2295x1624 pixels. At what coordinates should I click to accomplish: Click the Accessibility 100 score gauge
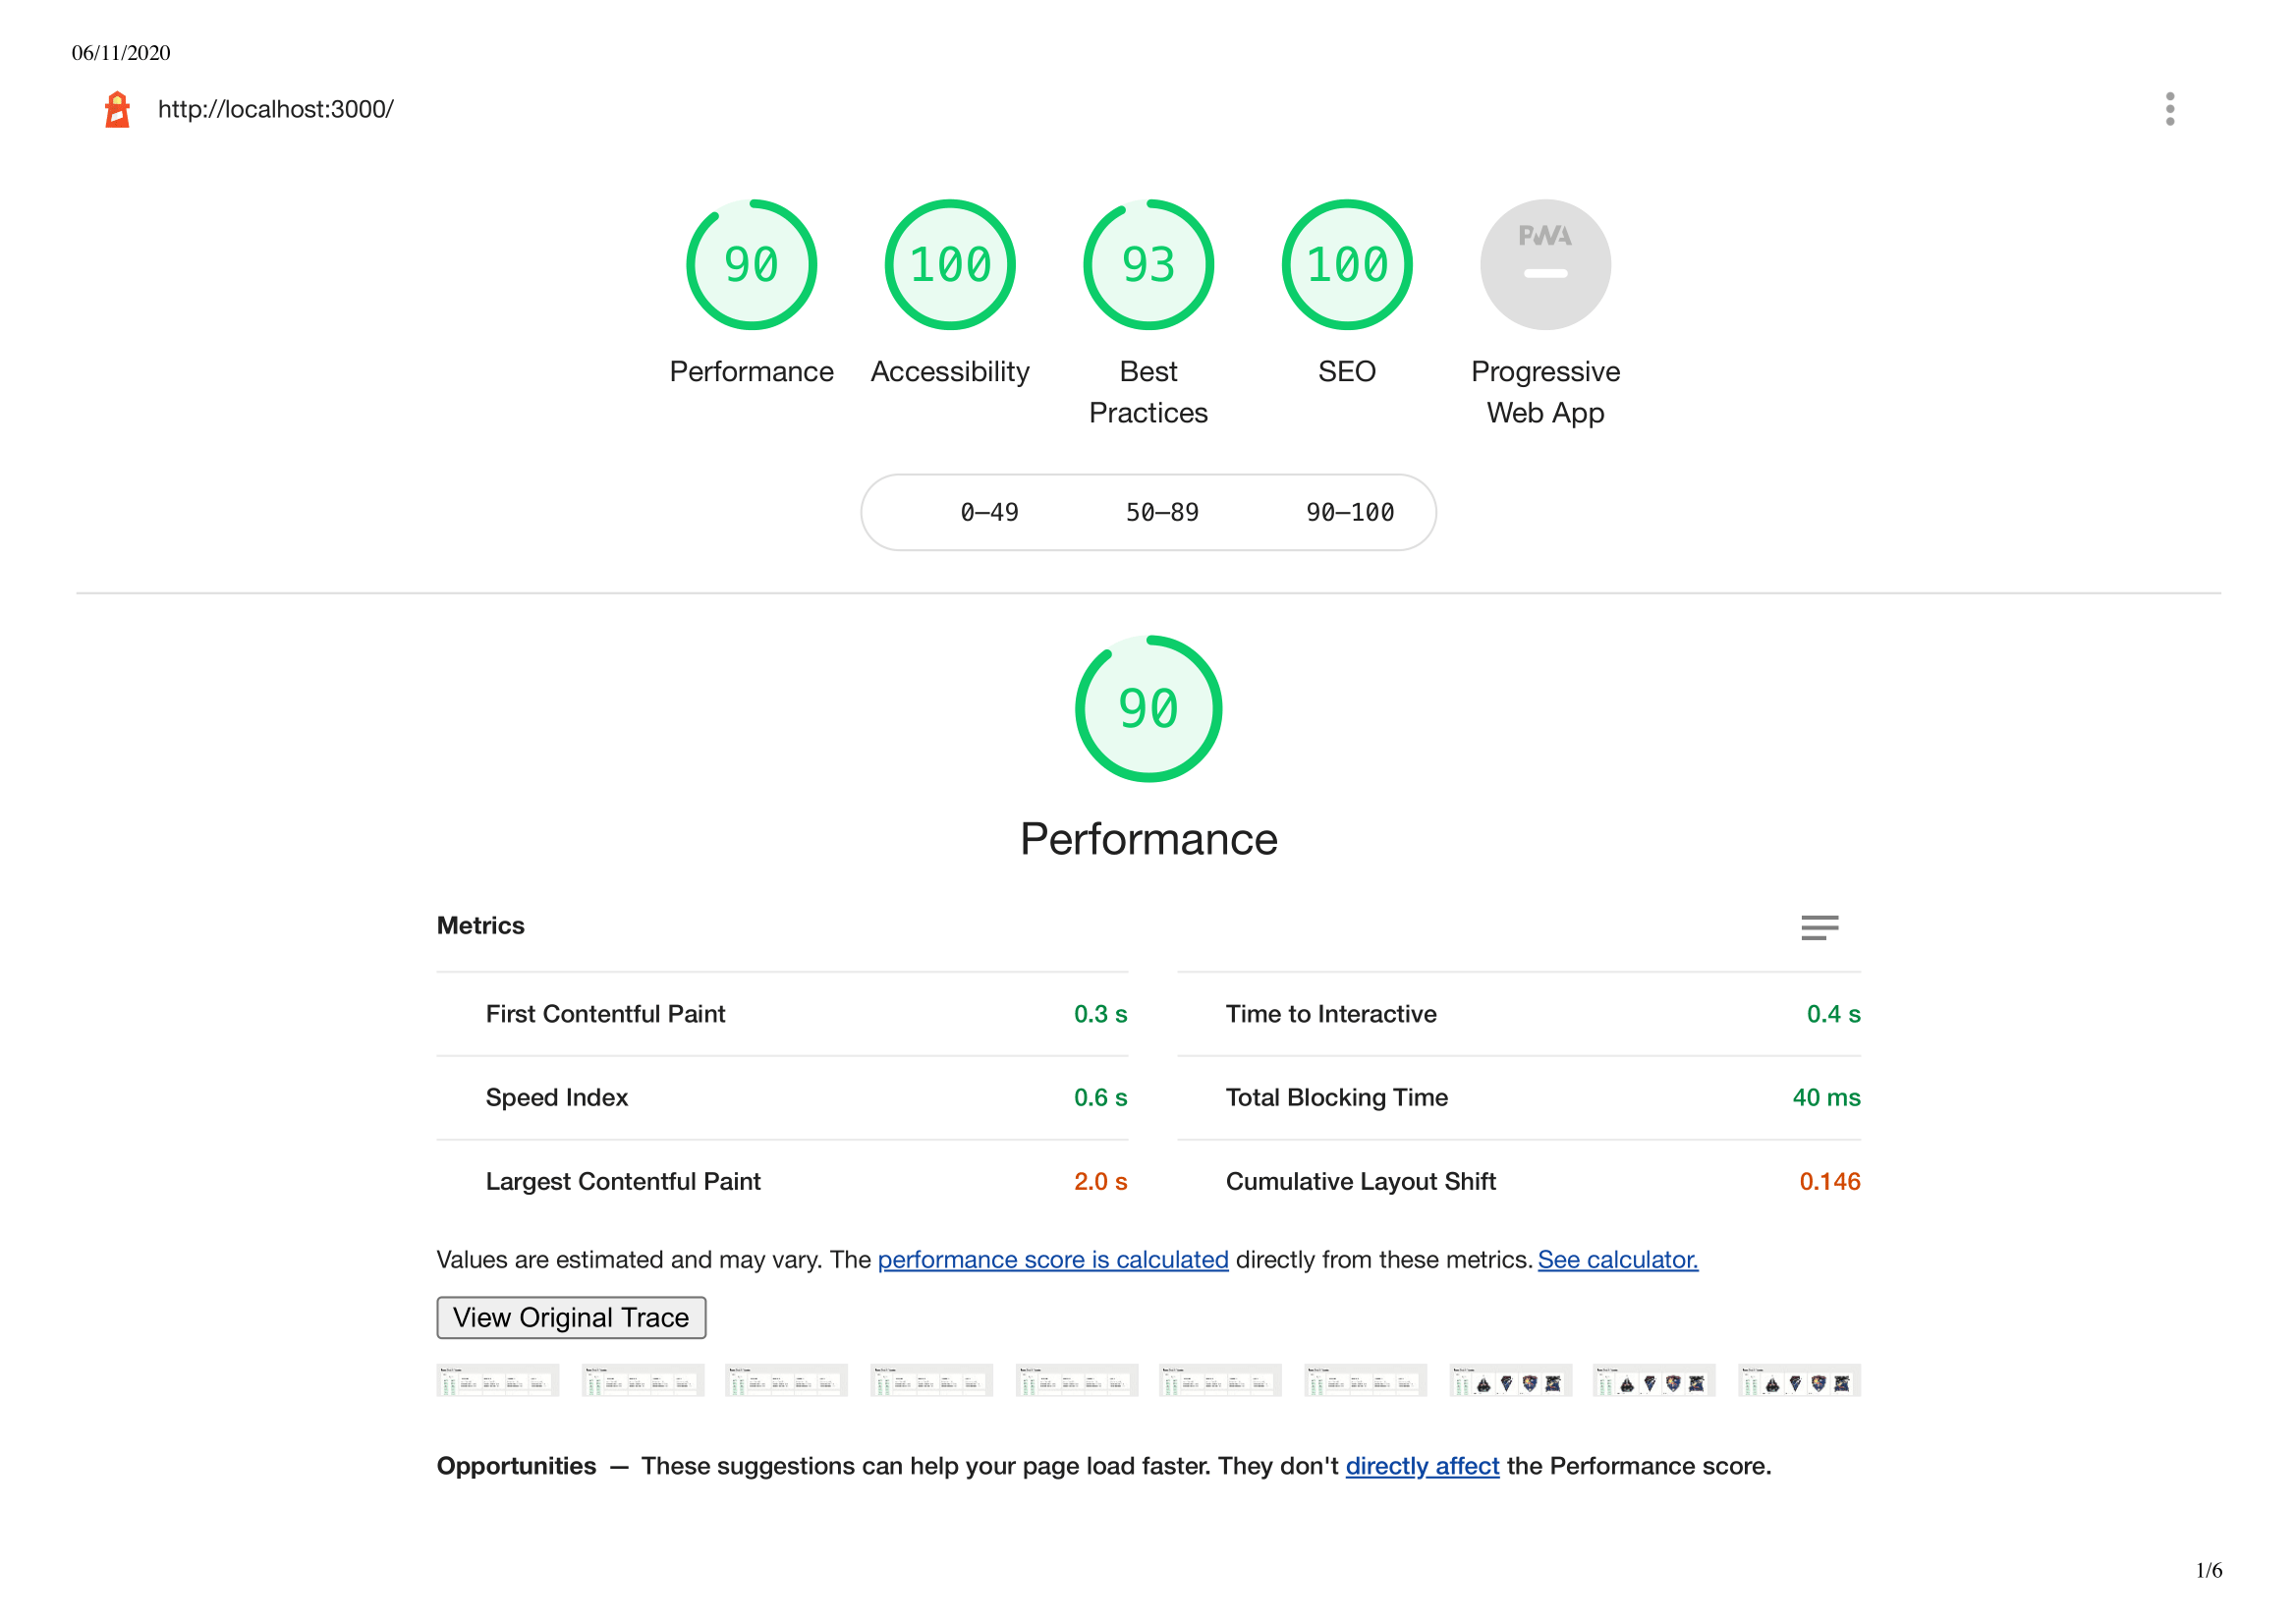(949, 265)
